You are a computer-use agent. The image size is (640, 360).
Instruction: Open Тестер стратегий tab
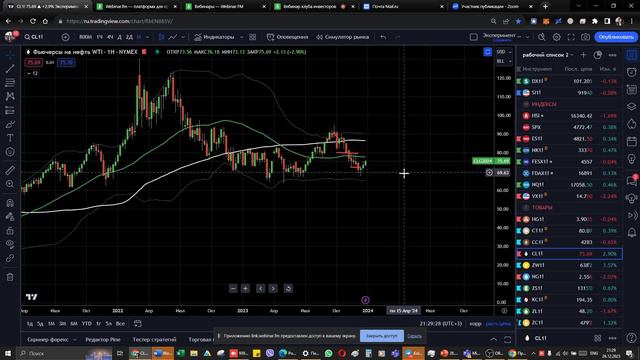154,340
